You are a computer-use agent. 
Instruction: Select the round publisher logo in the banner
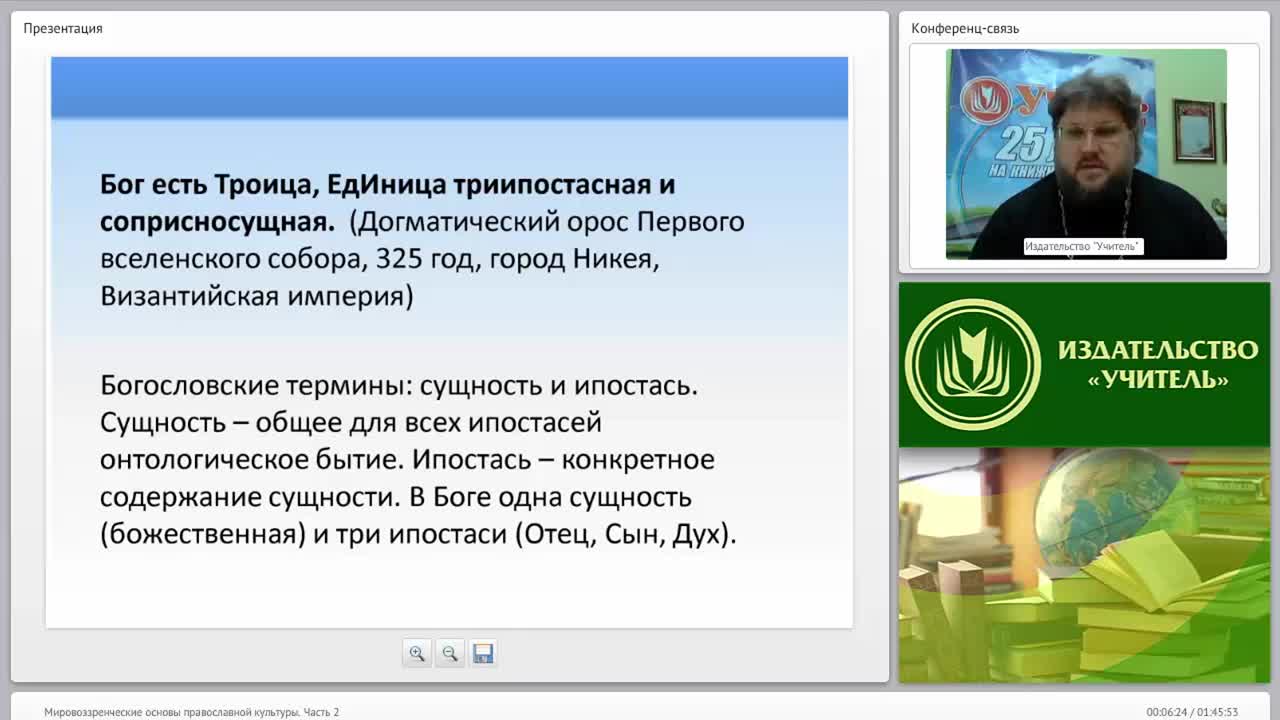pyautogui.click(x=973, y=365)
